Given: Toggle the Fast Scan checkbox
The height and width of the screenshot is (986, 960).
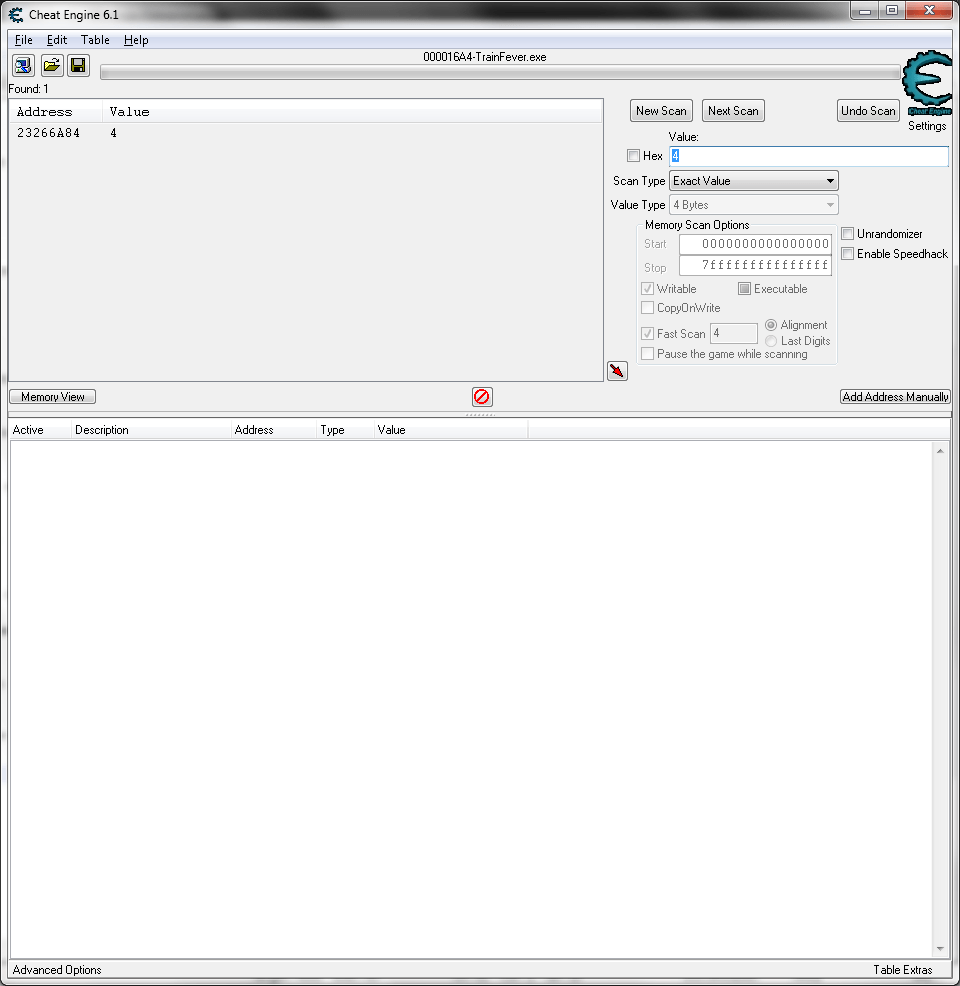Looking at the screenshot, I should click(x=648, y=334).
